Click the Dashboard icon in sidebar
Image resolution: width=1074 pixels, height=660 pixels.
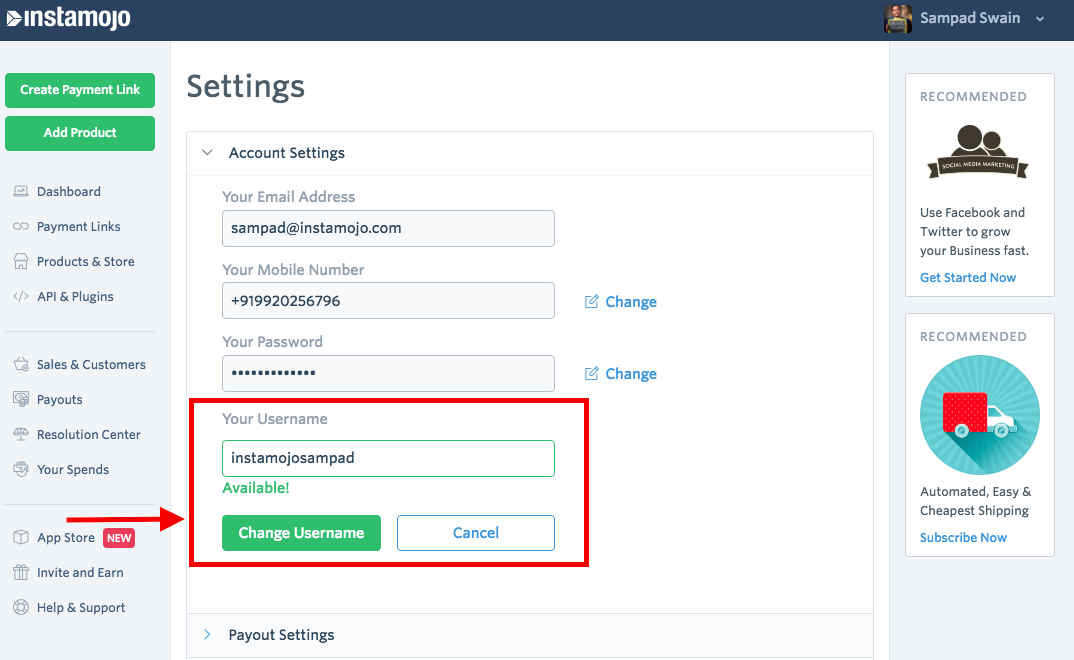coord(20,191)
